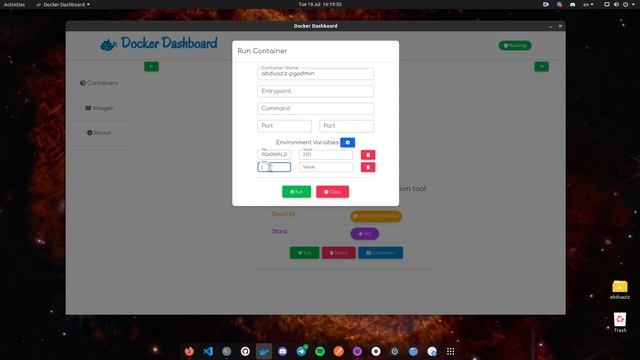The width and height of the screenshot is (640, 360).
Task: Click the red Close button in dialog
Action: [x=332, y=191]
